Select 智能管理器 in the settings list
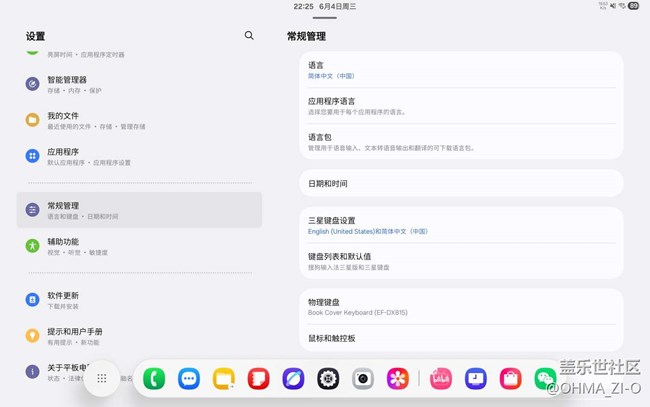This screenshot has width=650, height=407. (67, 84)
